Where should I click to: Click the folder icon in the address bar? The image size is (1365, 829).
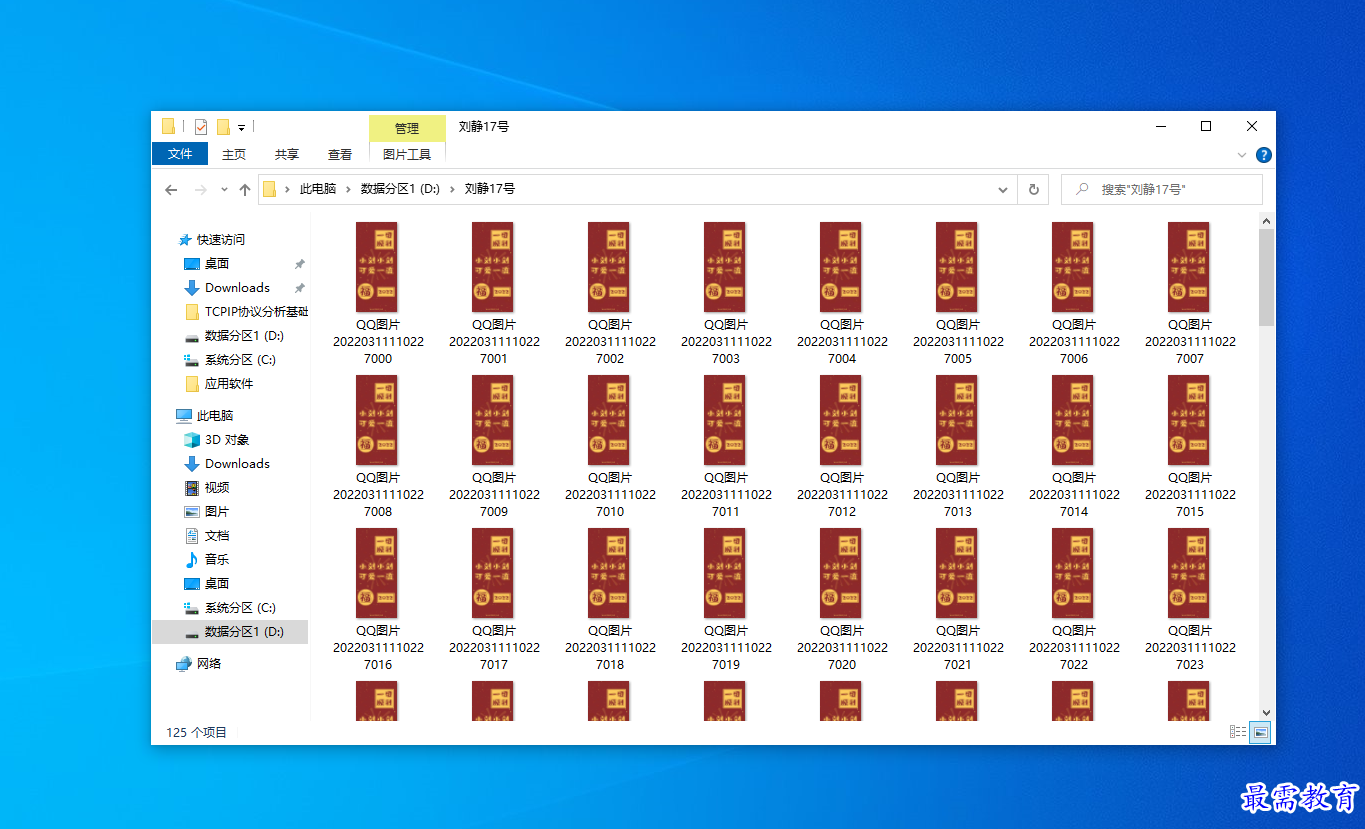pyautogui.click(x=269, y=189)
